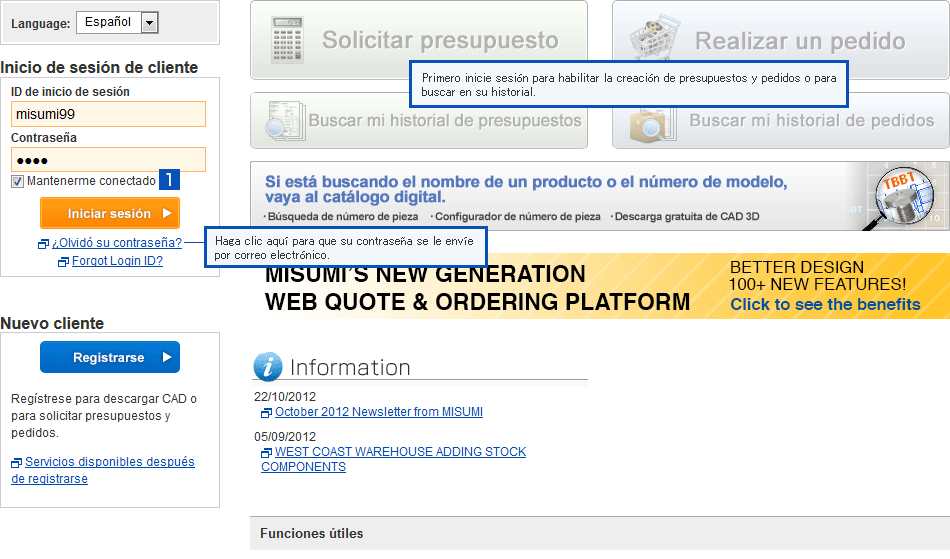Click the Realizar un pedido button
Screen dimensions: 950x559
tap(780, 40)
